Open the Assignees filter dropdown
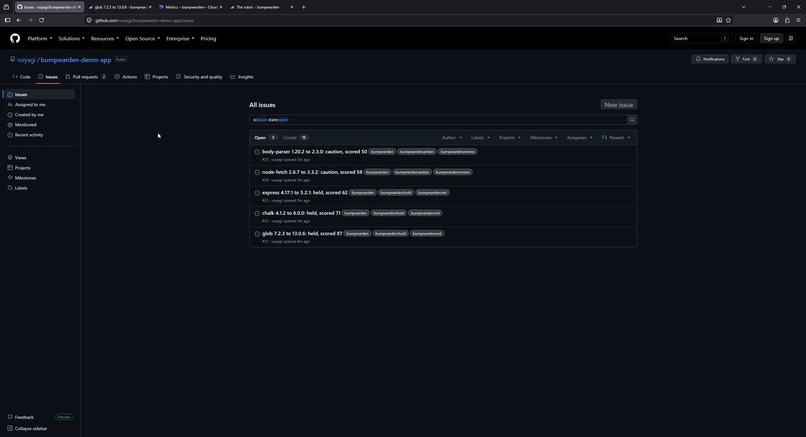This screenshot has width=806, height=437. coord(579,138)
